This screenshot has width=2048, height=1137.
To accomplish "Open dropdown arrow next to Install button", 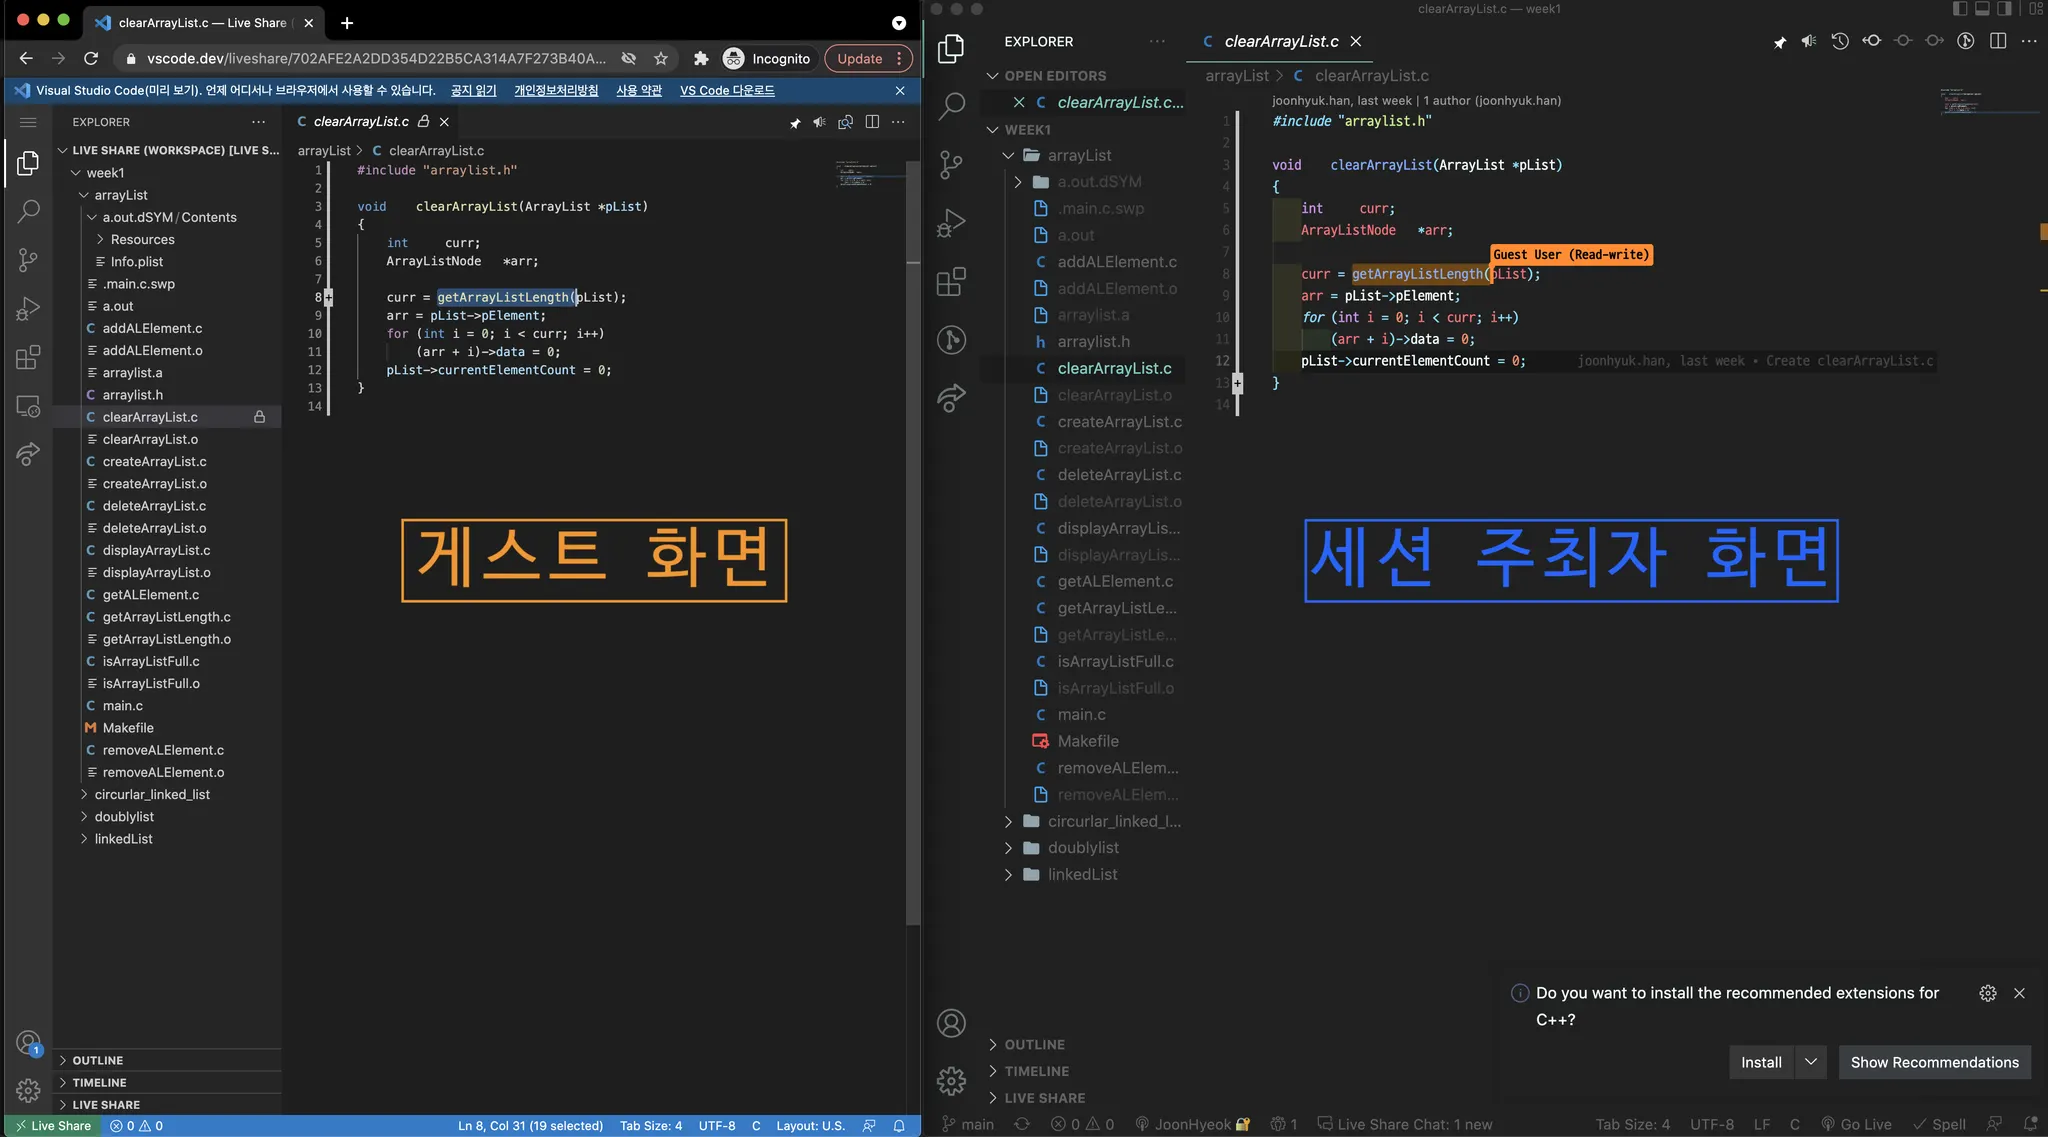I will (1810, 1062).
